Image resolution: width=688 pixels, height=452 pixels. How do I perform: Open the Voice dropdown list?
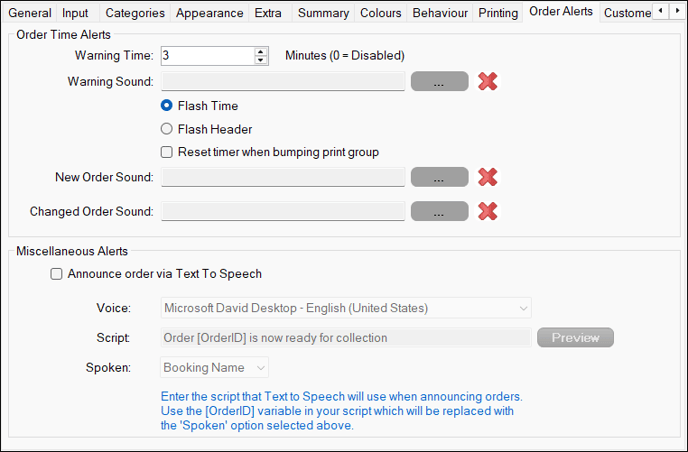[346, 308]
